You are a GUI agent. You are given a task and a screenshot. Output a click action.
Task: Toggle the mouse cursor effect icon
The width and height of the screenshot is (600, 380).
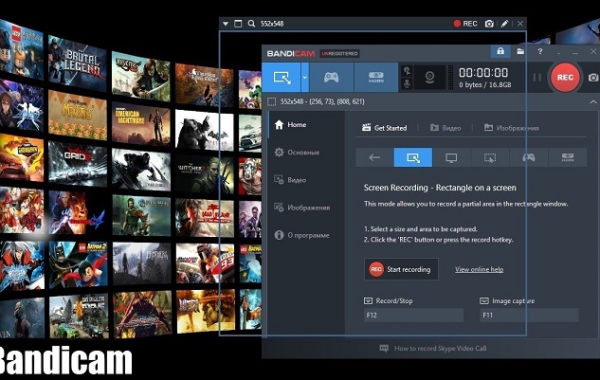[407, 71]
